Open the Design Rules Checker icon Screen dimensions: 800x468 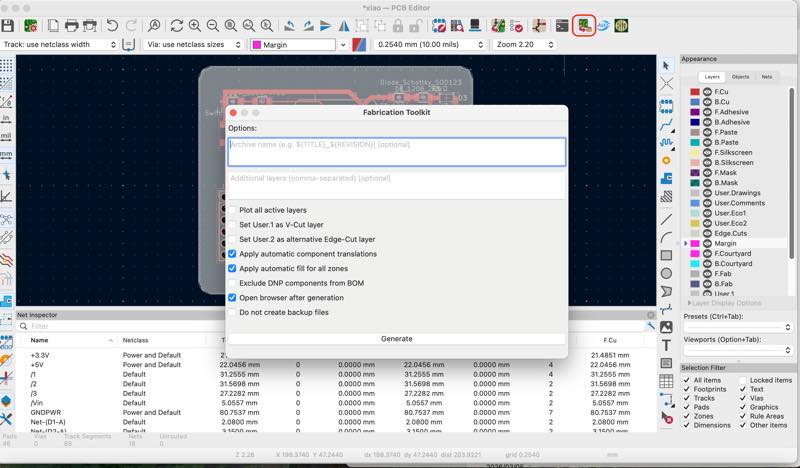516,26
